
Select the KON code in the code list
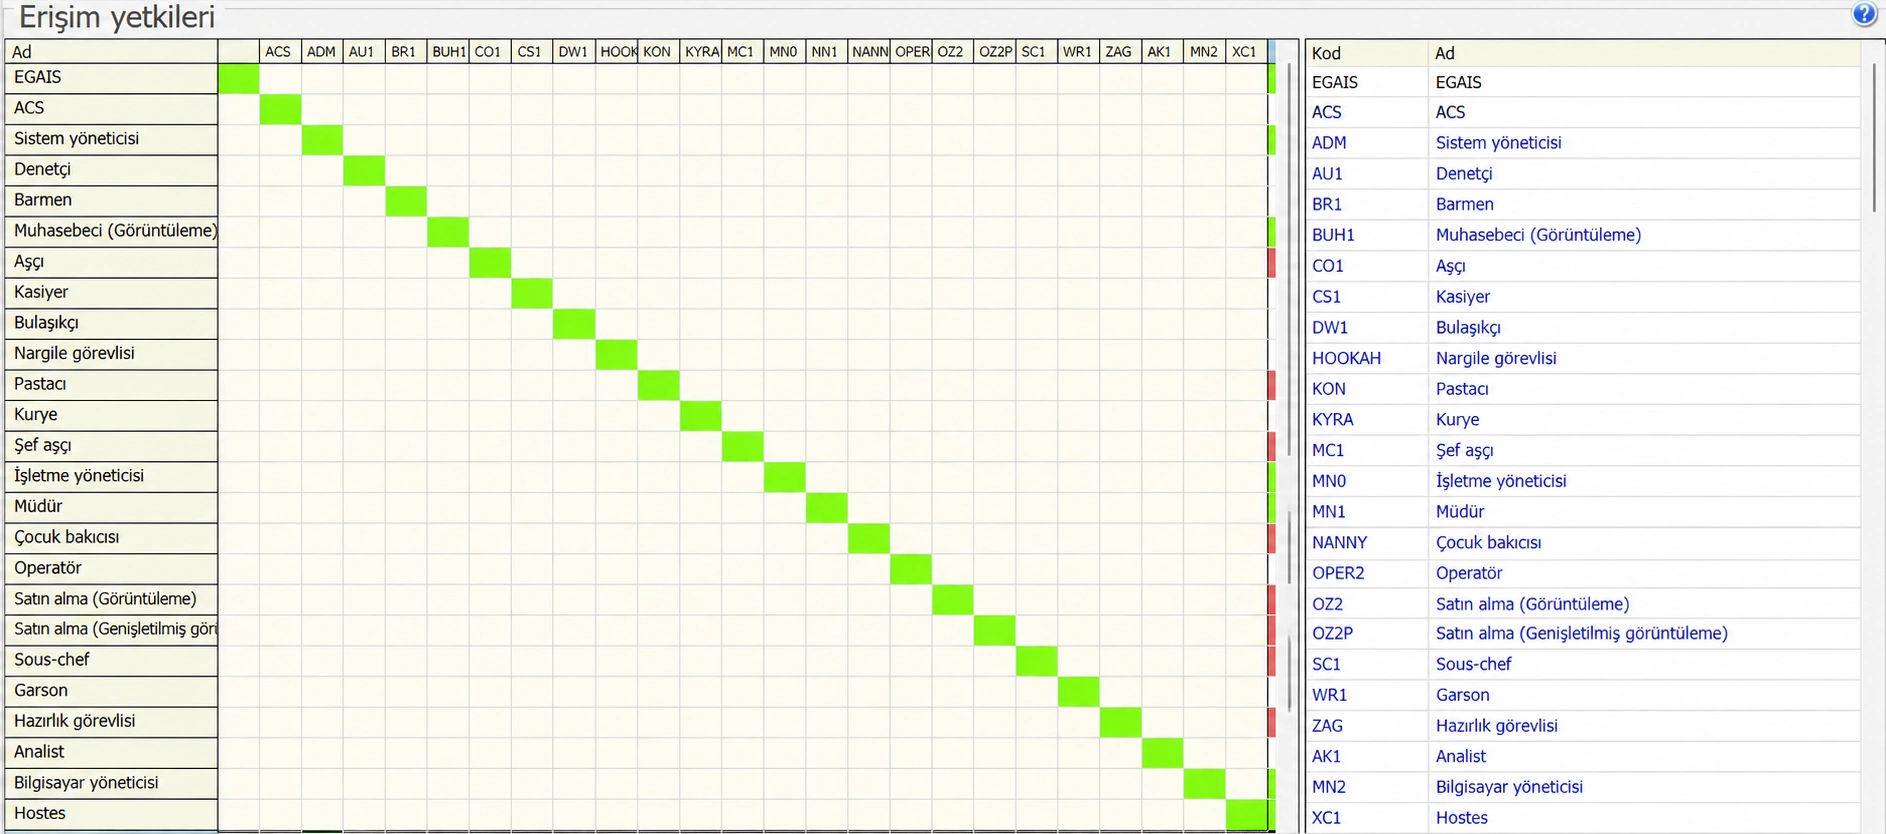(x=1329, y=389)
